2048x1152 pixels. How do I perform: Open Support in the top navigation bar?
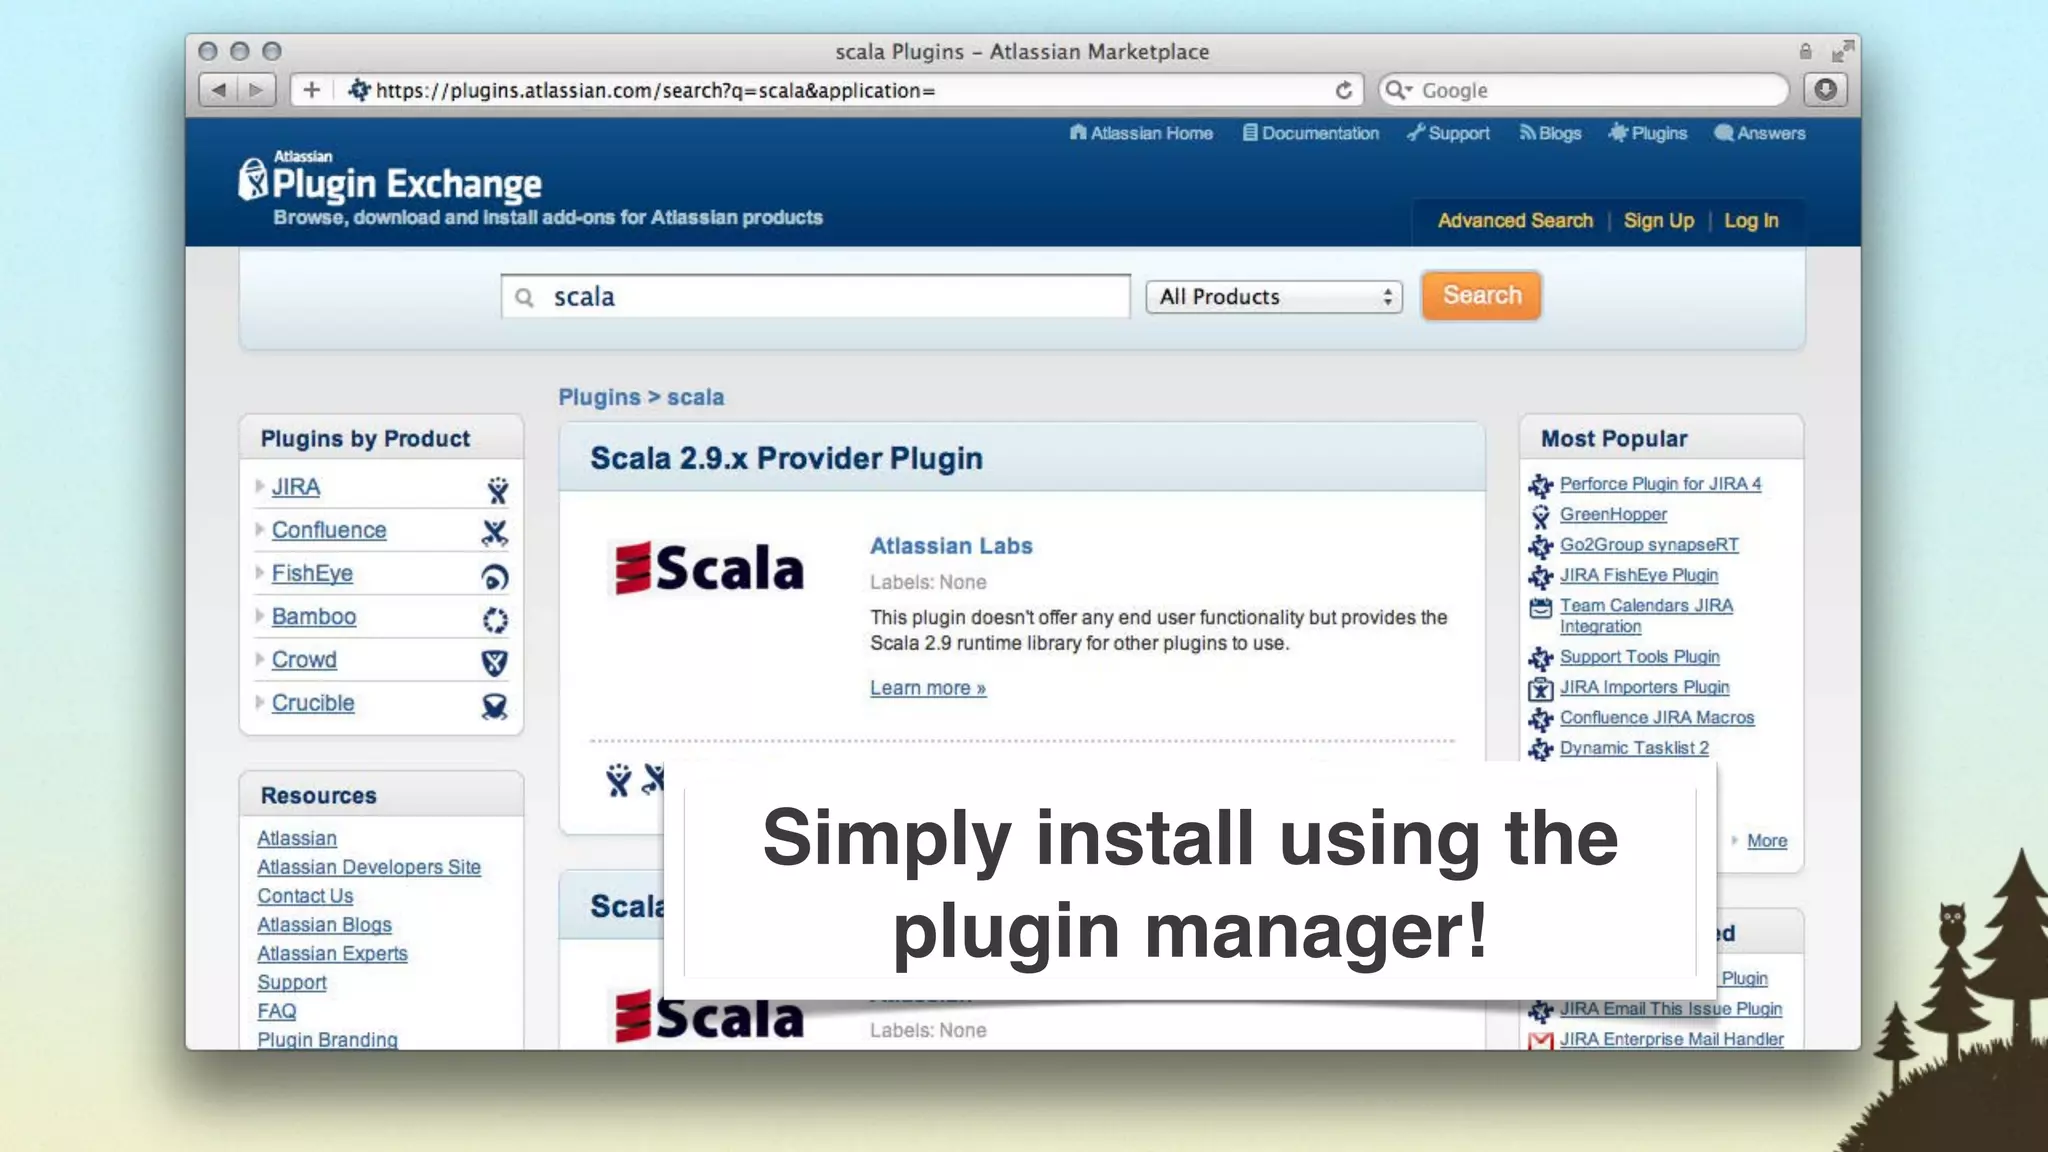(1448, 133)
